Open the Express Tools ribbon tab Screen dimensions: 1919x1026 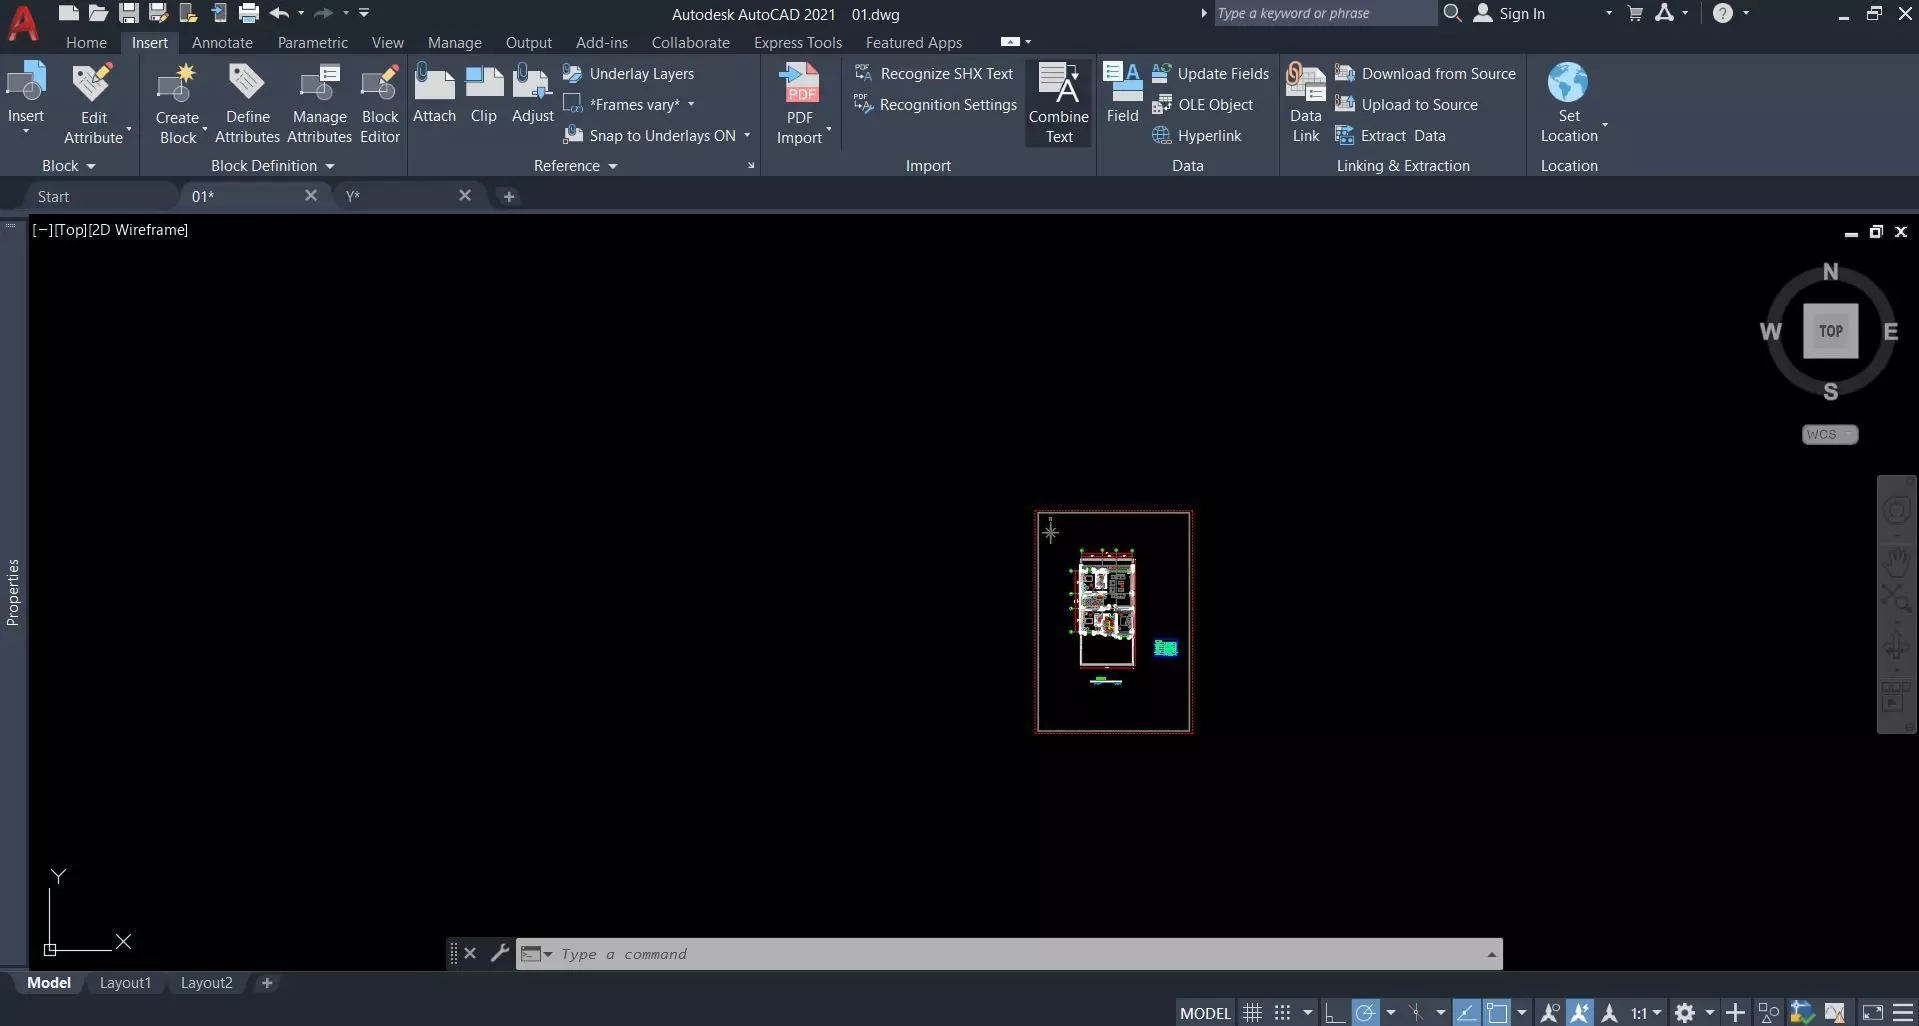click(x=798, y=42)
